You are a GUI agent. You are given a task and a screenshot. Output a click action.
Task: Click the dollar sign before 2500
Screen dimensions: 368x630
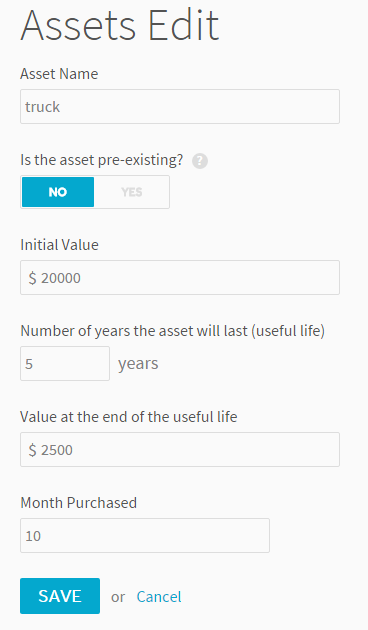33,450
